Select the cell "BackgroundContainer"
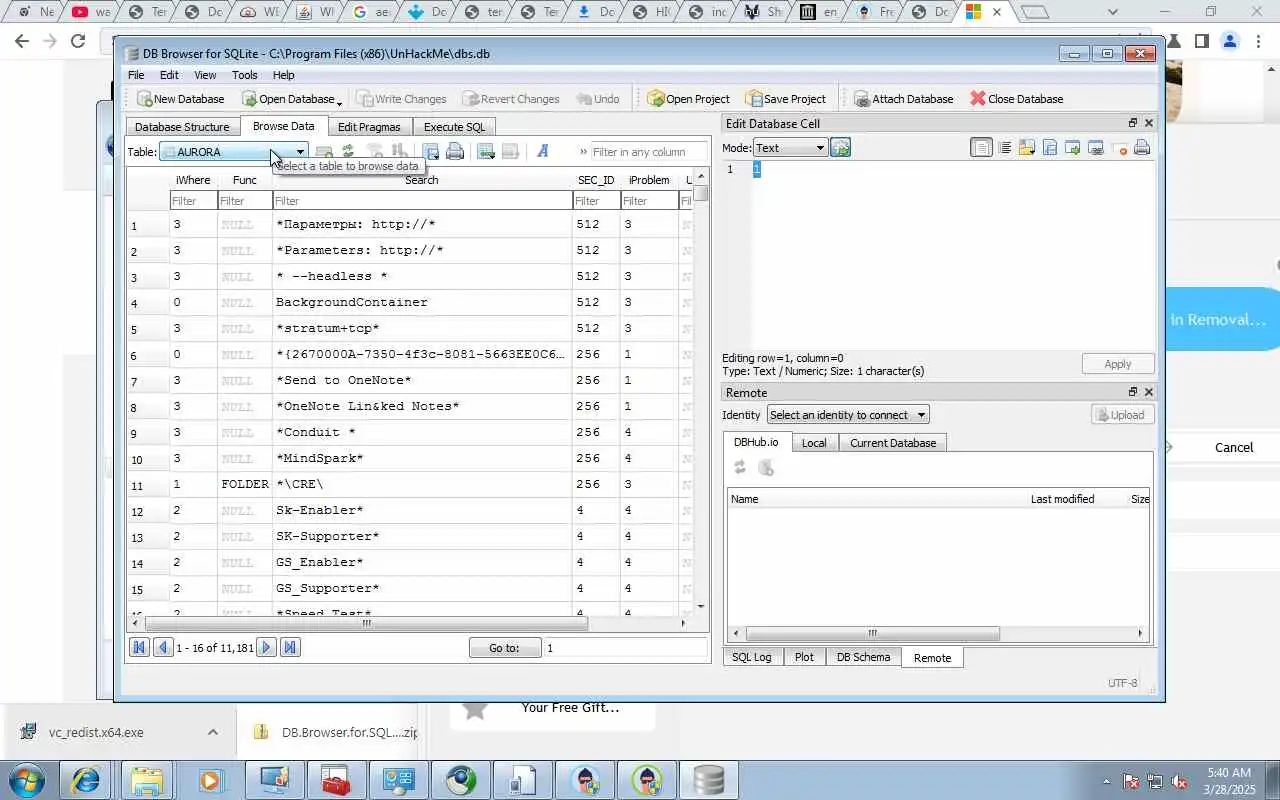The width and height of the screenshot is (1280, 800). [421, 302]
